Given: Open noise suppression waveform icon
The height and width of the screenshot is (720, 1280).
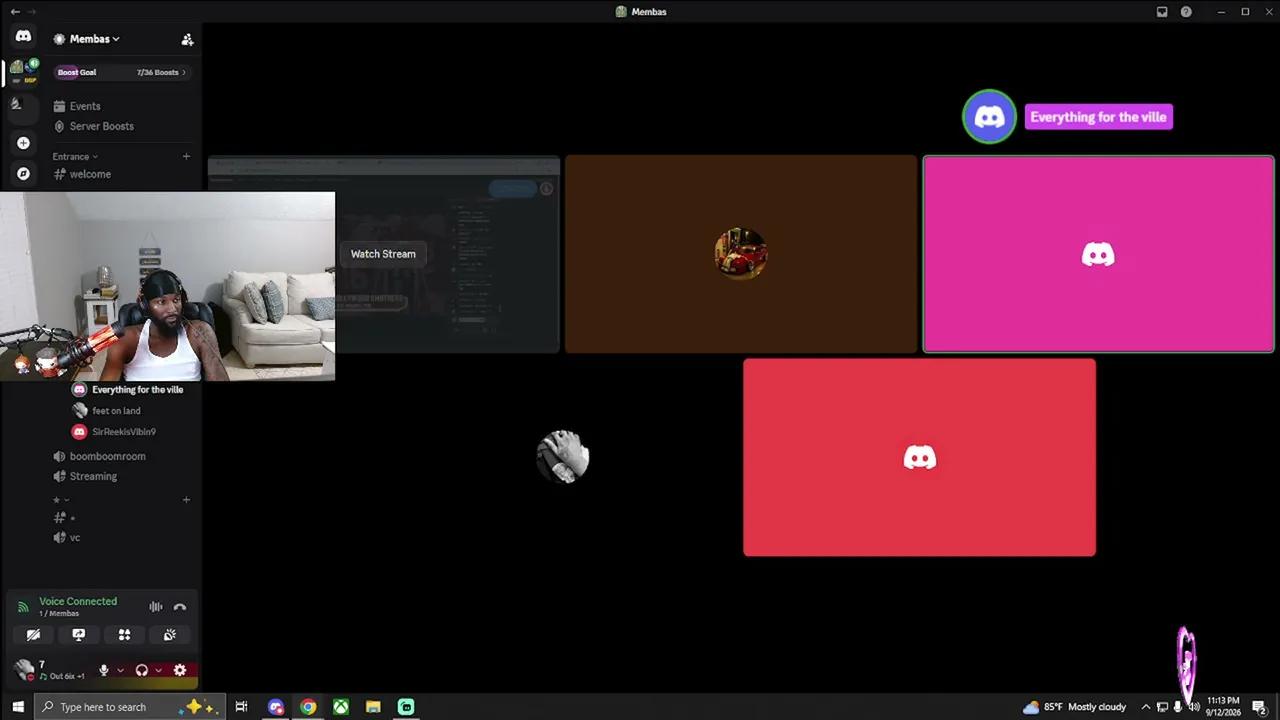Looking at the screenshot, I should 156,607.
